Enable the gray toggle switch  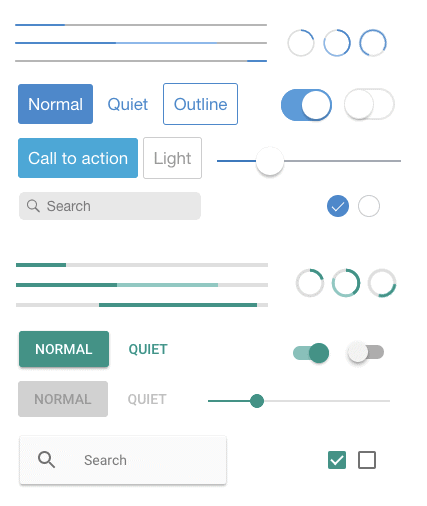pos(366,352)
